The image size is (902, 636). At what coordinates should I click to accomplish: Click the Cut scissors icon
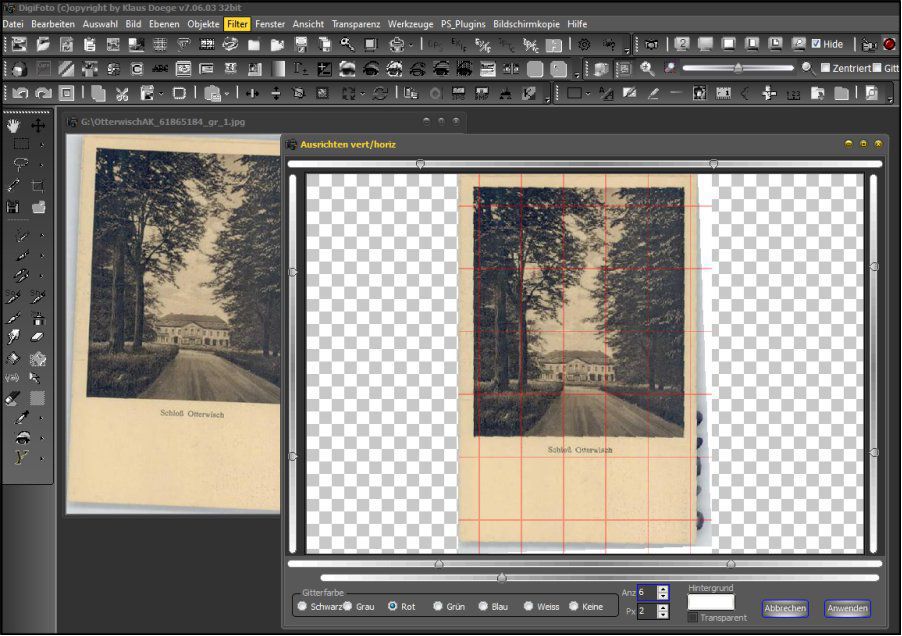tap(122, 93)
